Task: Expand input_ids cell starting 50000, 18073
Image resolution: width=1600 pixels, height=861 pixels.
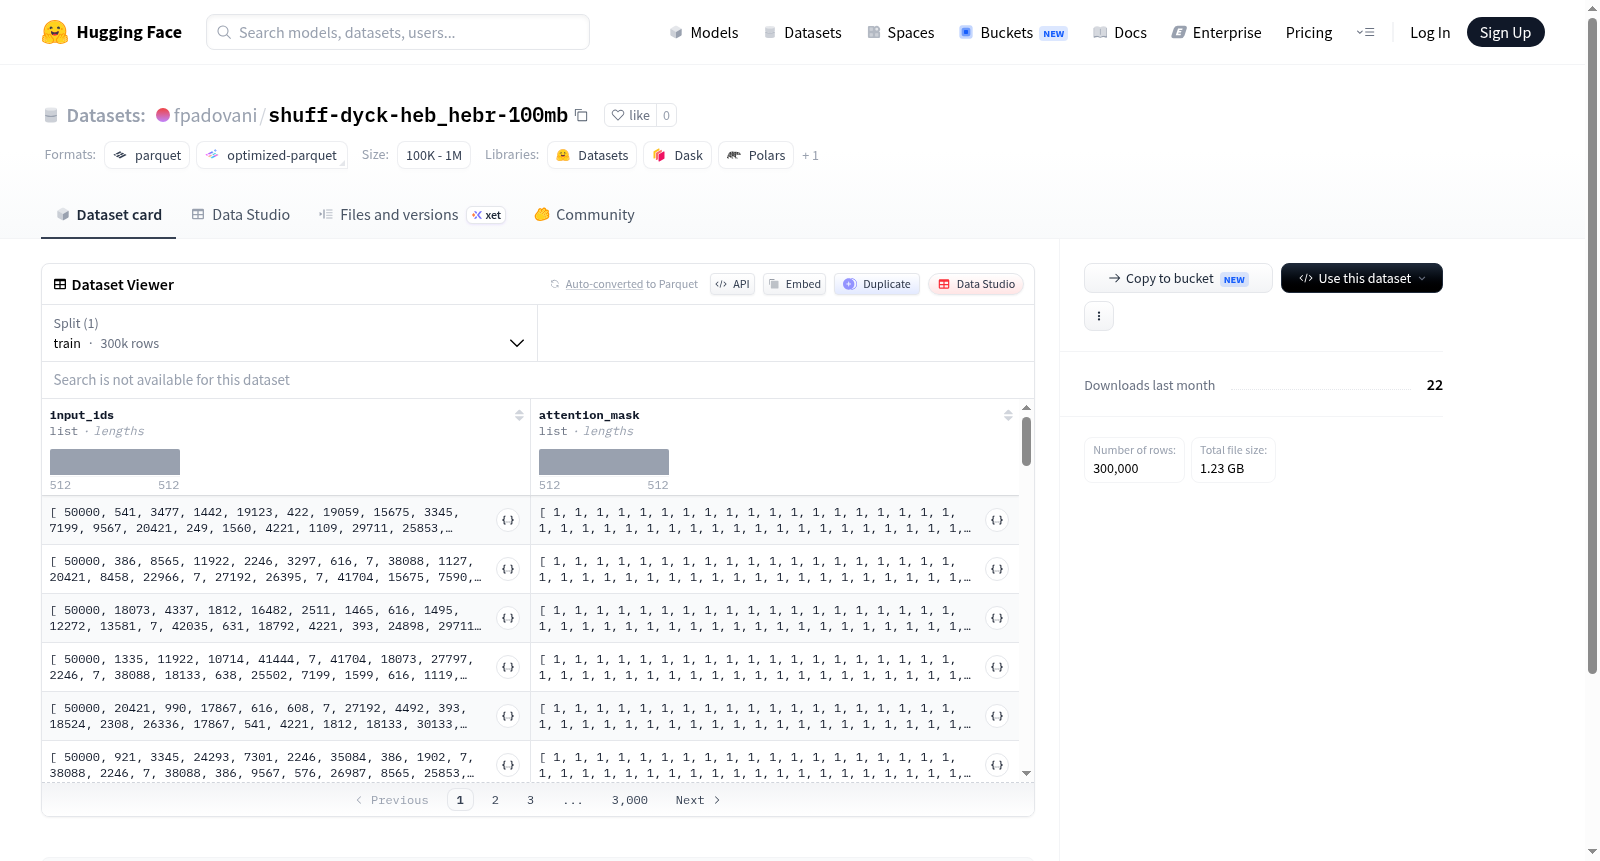Action: click(x=508, y=618)
